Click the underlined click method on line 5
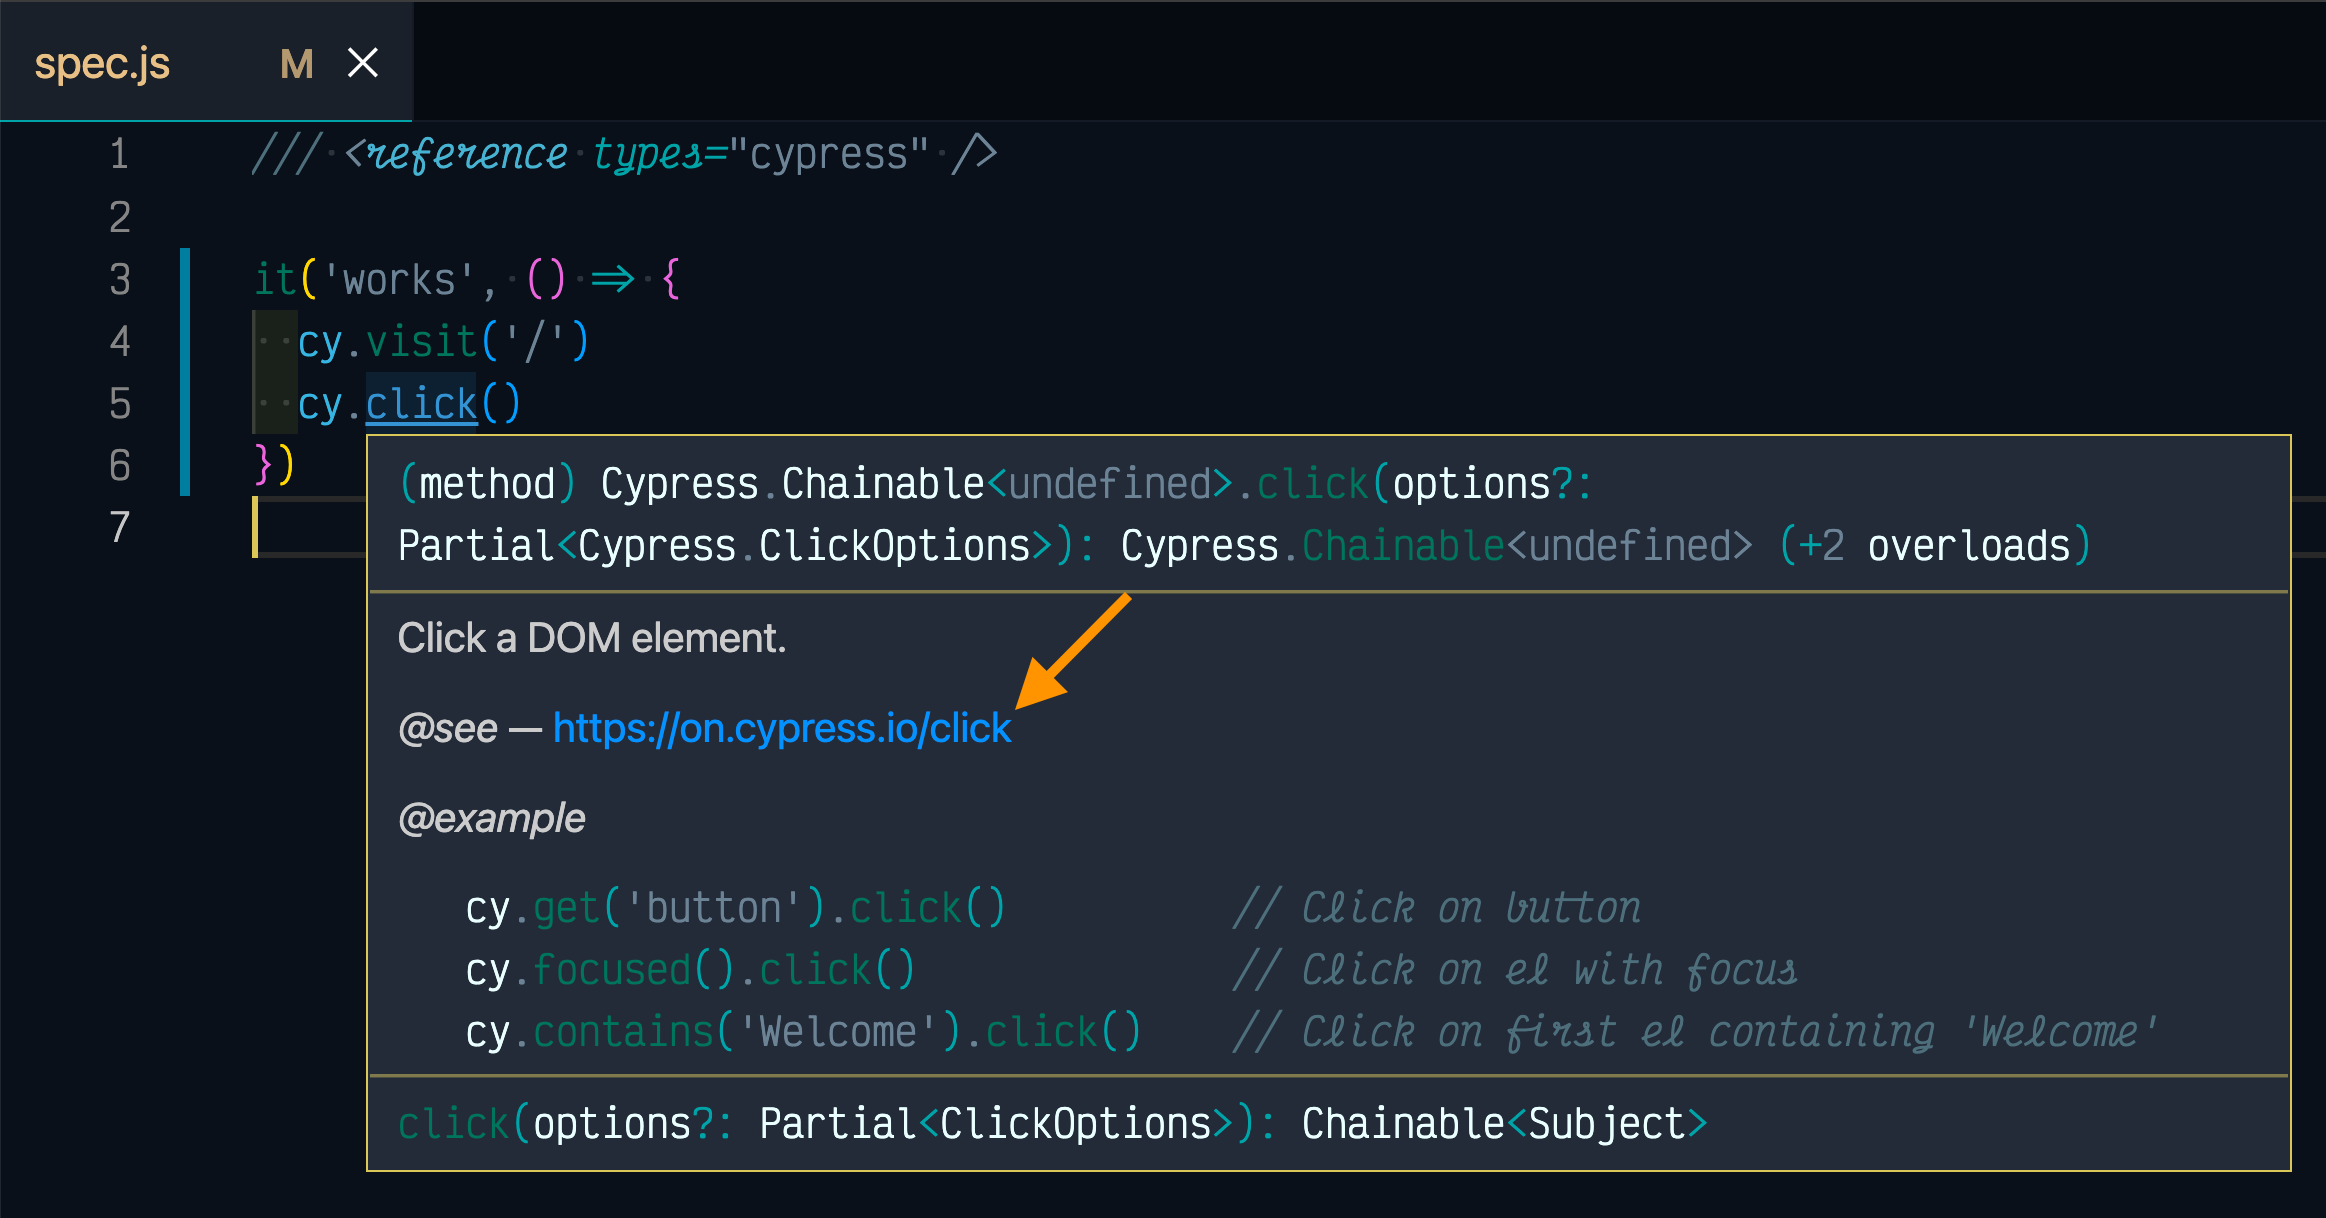2326x1218 pixels. (421, 404)
